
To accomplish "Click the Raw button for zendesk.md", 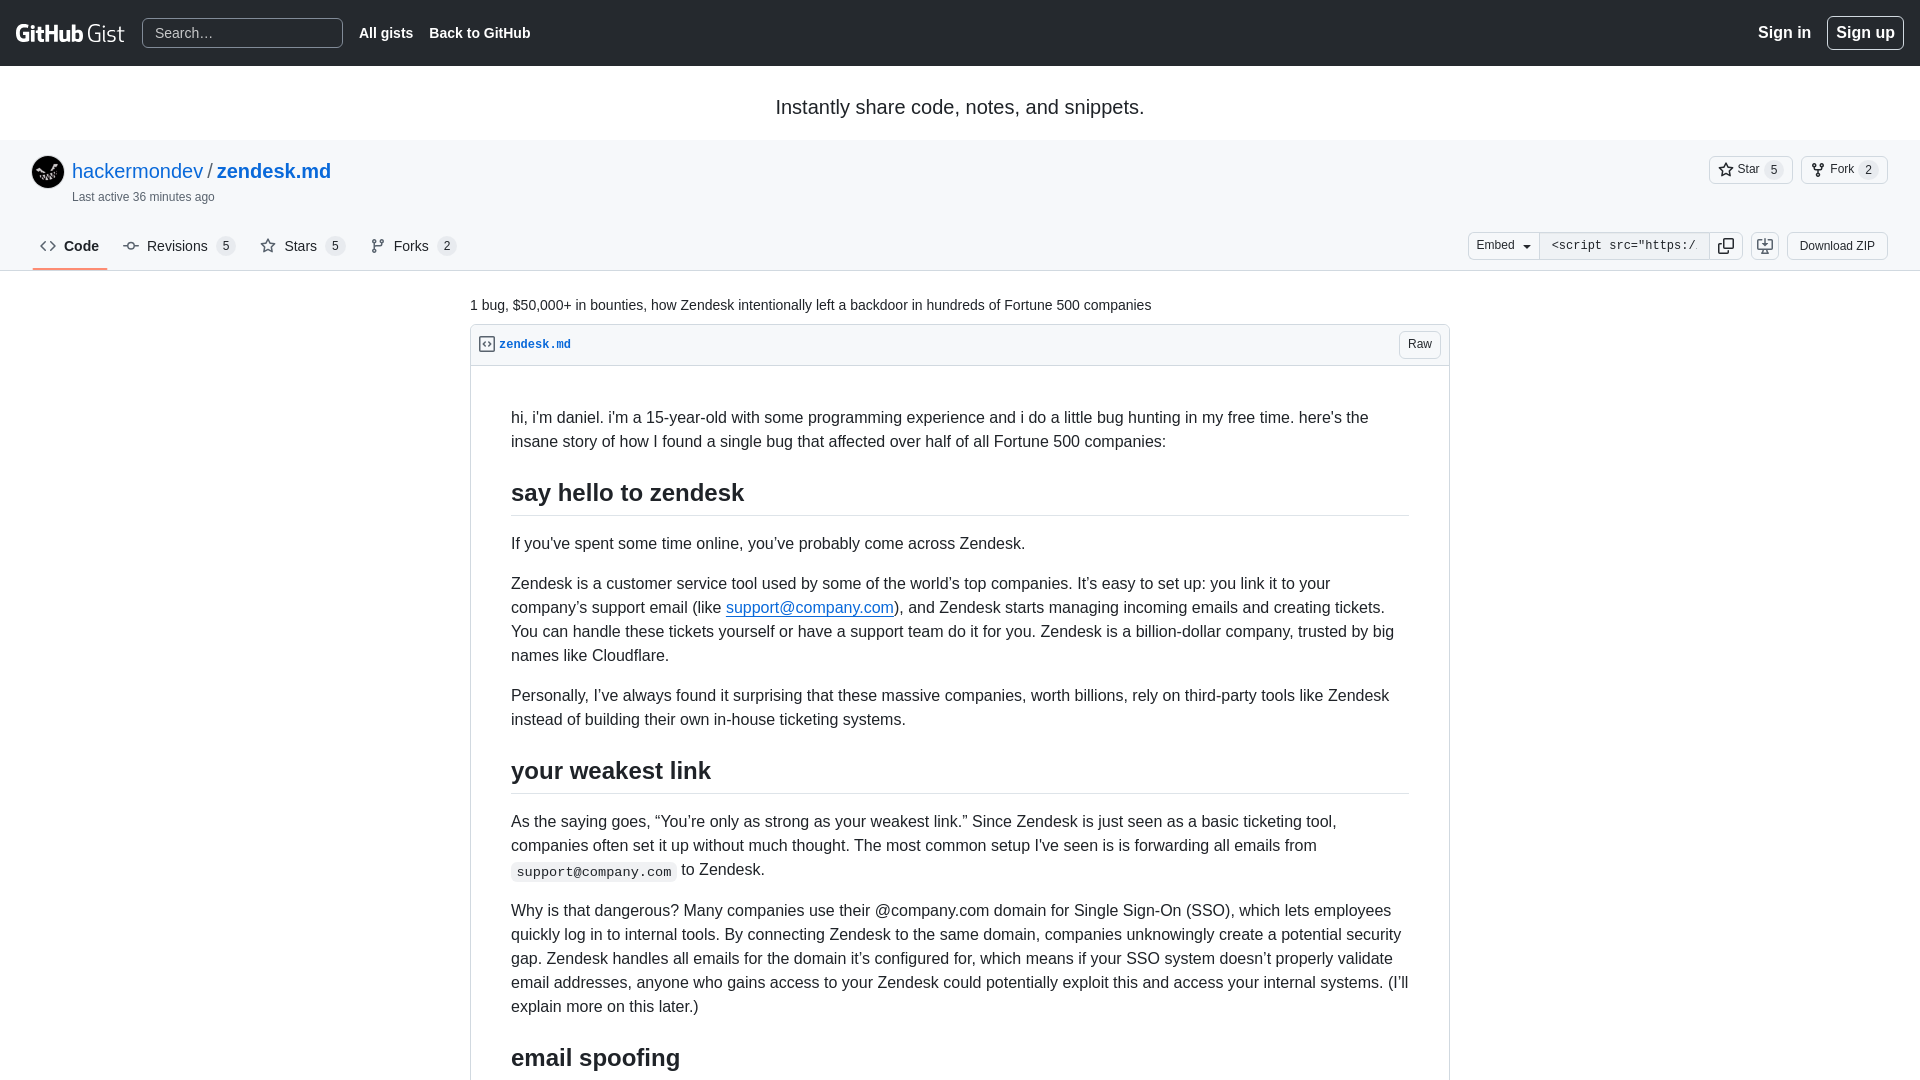I will coord(1420,344).
